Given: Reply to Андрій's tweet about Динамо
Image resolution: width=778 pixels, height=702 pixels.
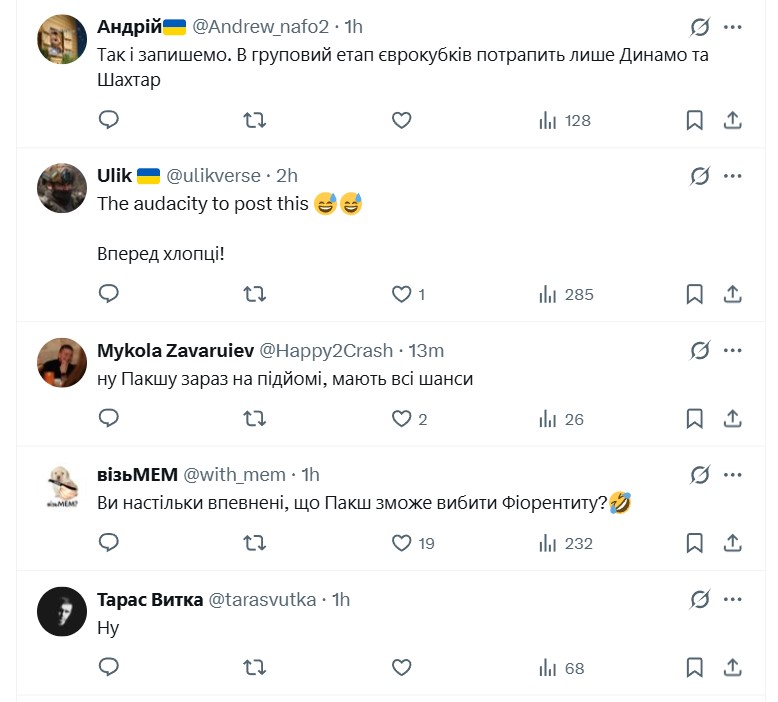Looking at the screenshot, I should pyautogui.click(x=109, y=120).
